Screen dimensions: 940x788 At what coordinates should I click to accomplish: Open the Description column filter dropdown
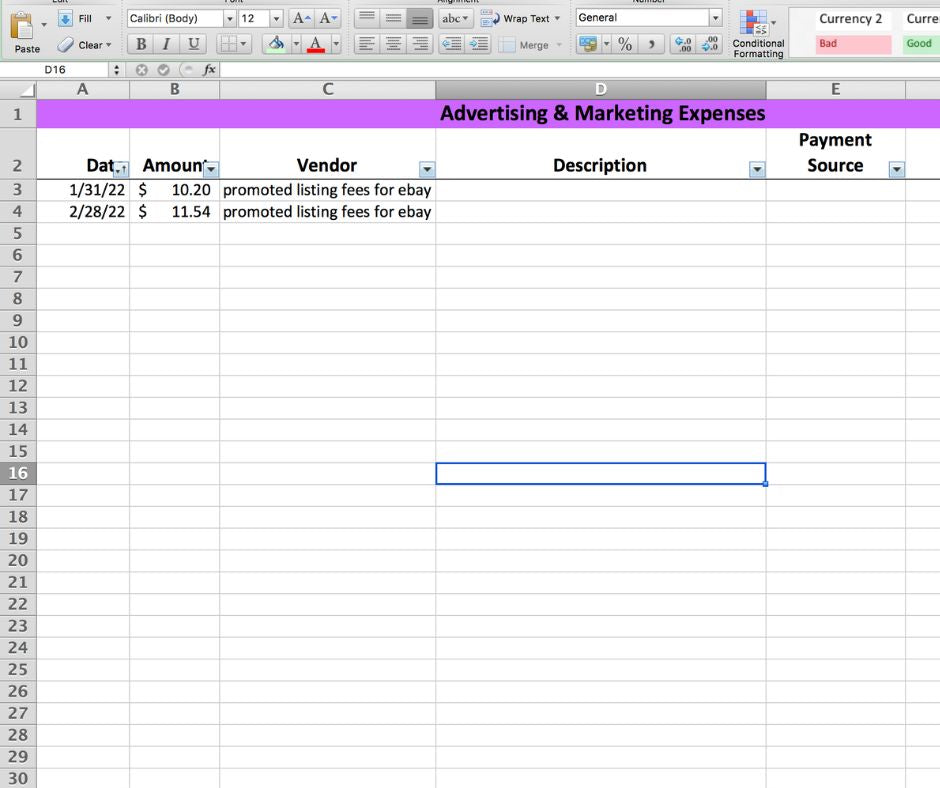[757, 170]
